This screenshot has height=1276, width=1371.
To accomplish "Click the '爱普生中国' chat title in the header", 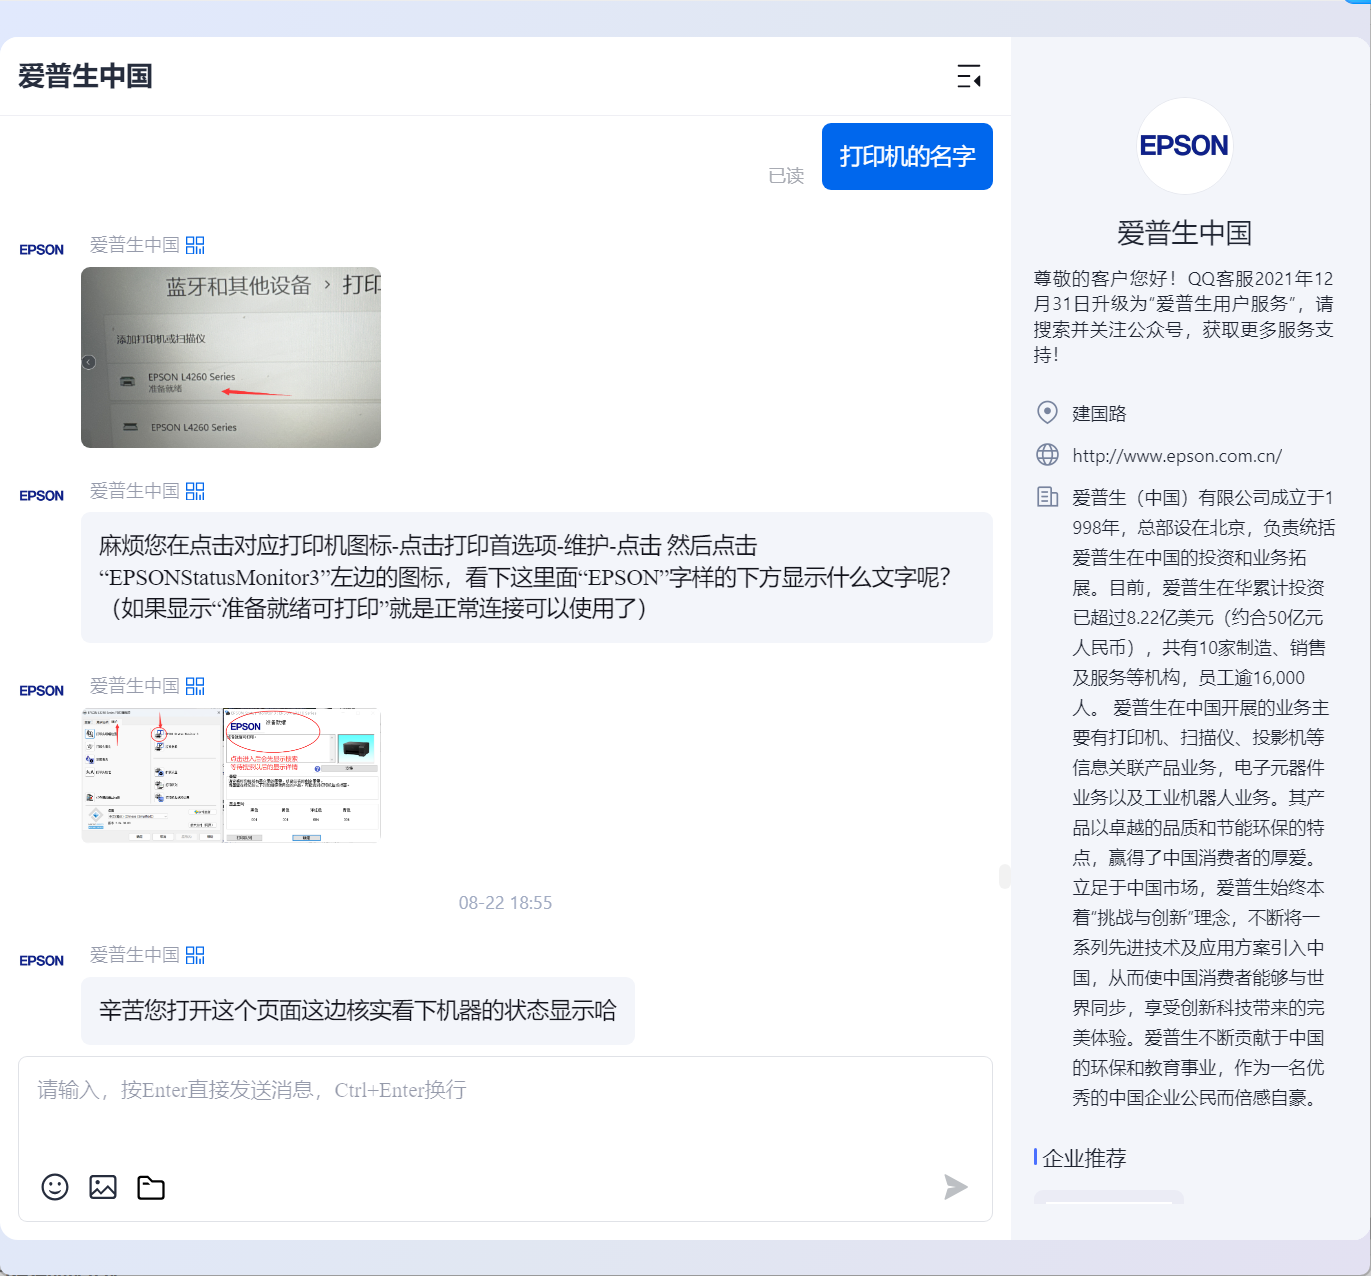I will pyautogui.click(x=85, y=76).
